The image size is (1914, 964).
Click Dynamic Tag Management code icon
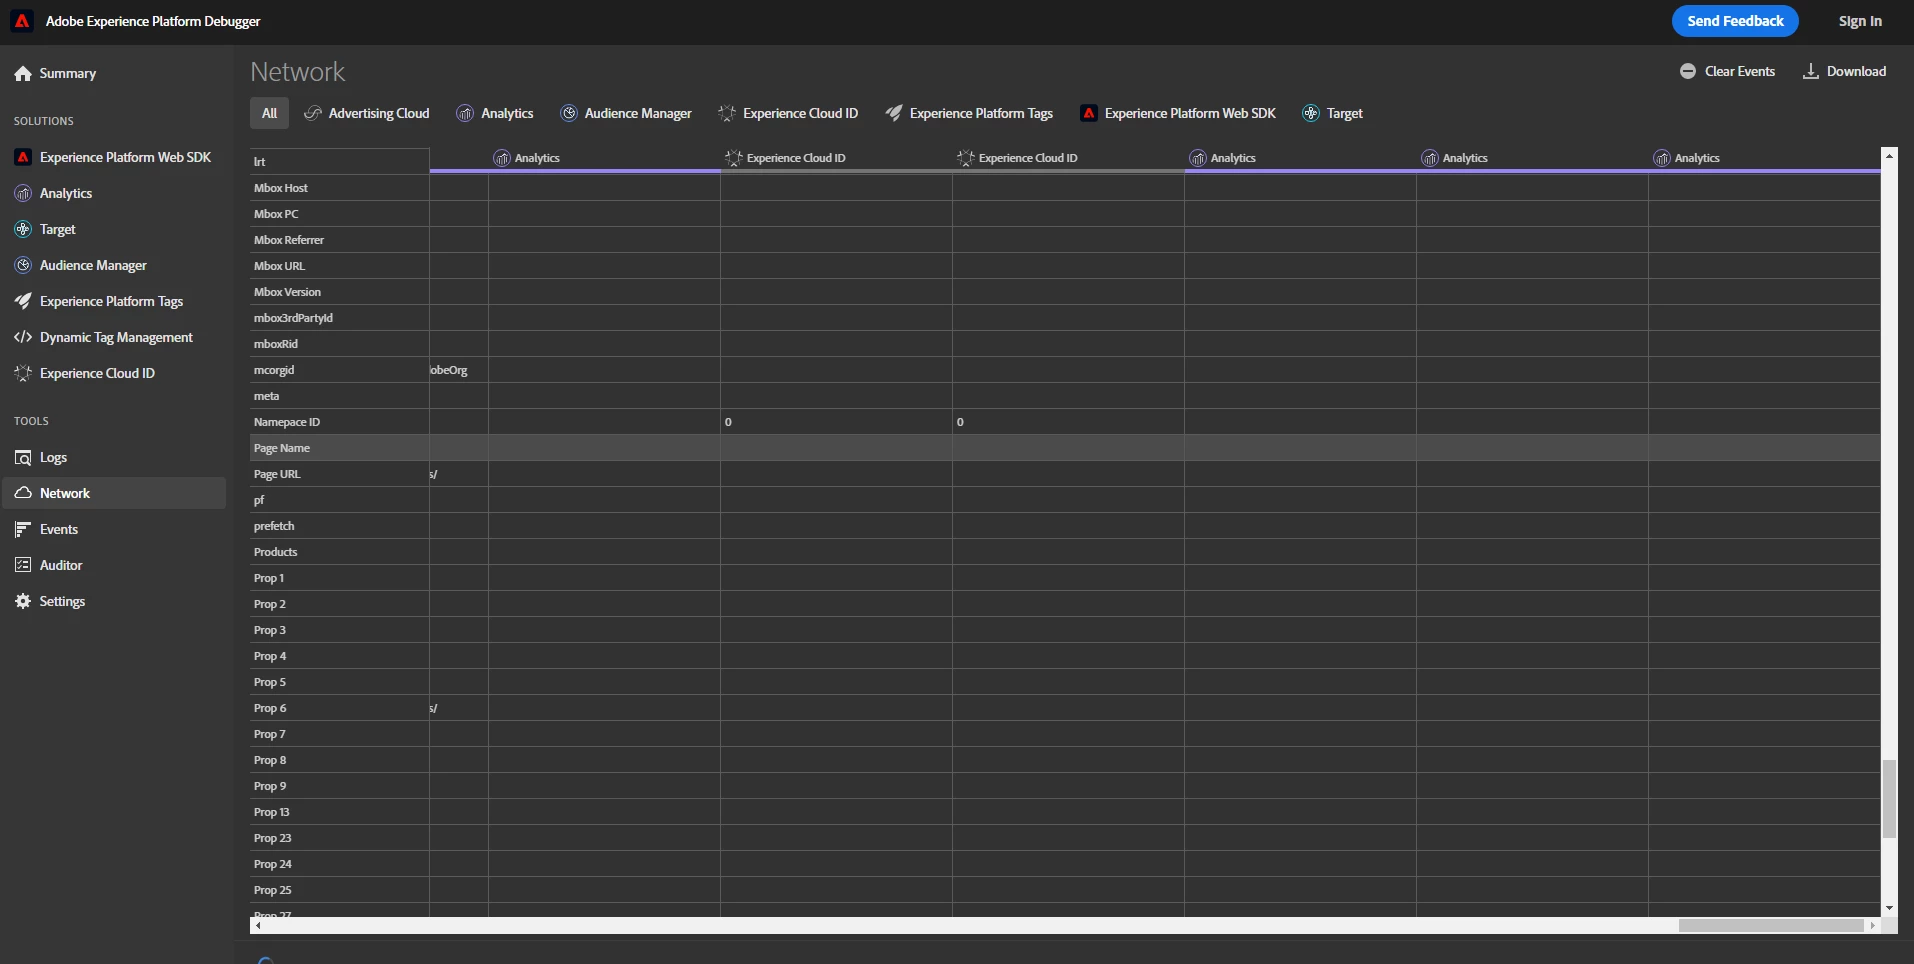click(x=23, y=338)
